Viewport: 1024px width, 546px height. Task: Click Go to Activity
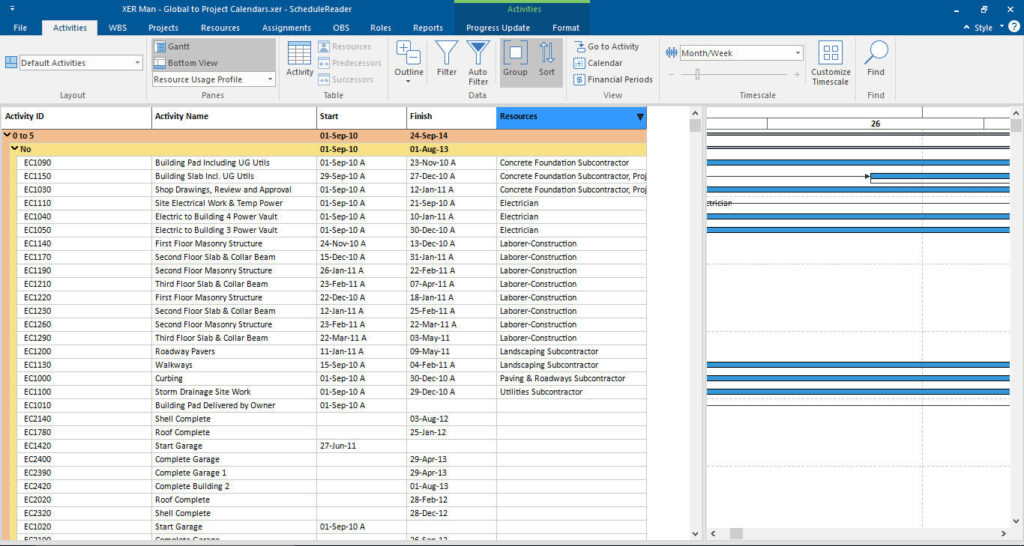607,46
